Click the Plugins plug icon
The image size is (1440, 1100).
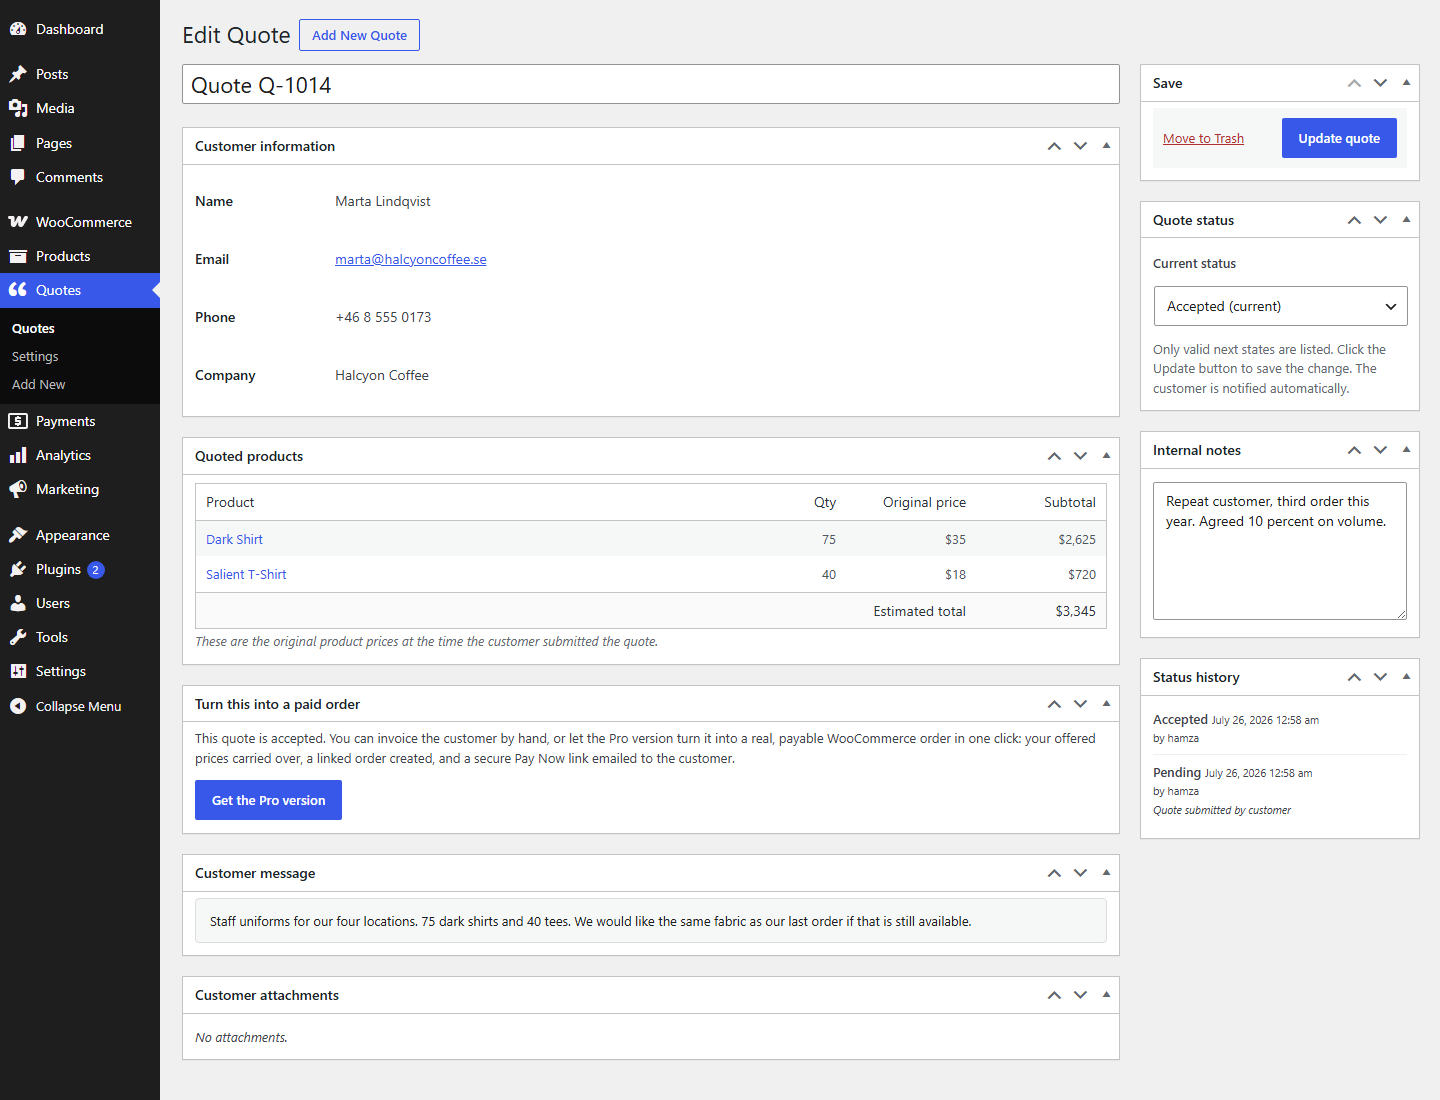tap(18, 569)
